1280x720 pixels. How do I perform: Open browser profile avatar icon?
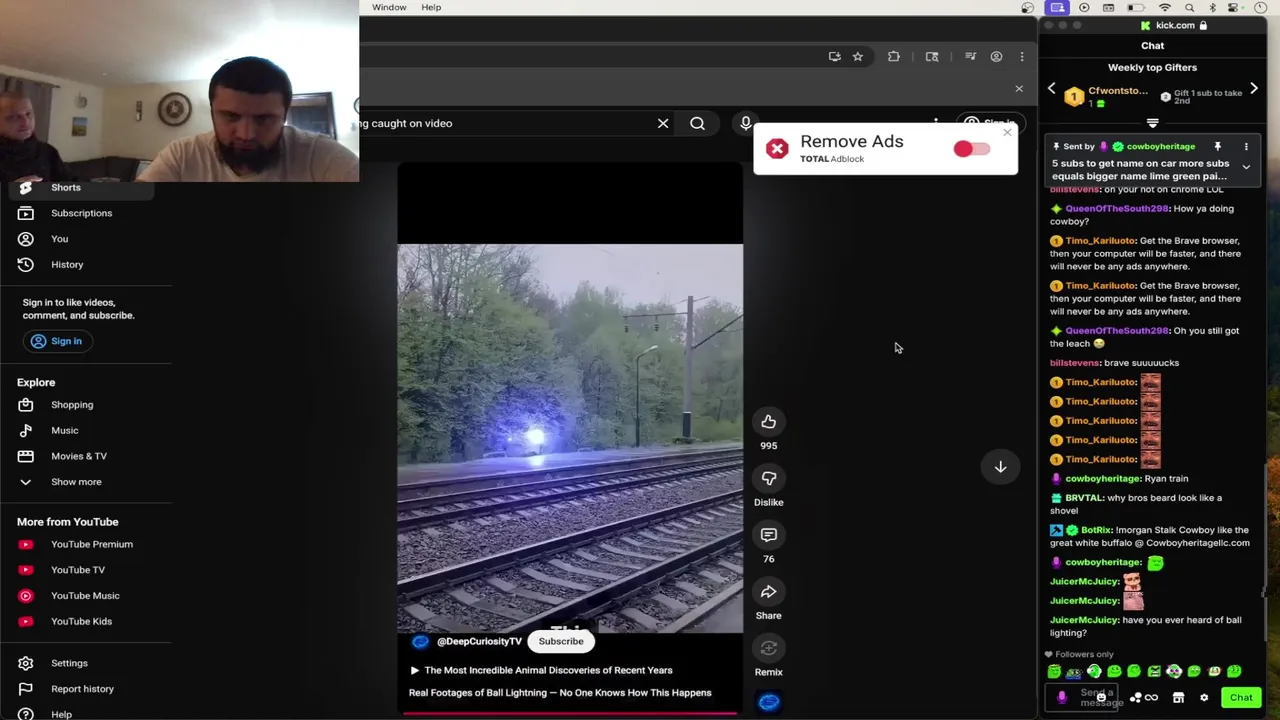(996, 57)
